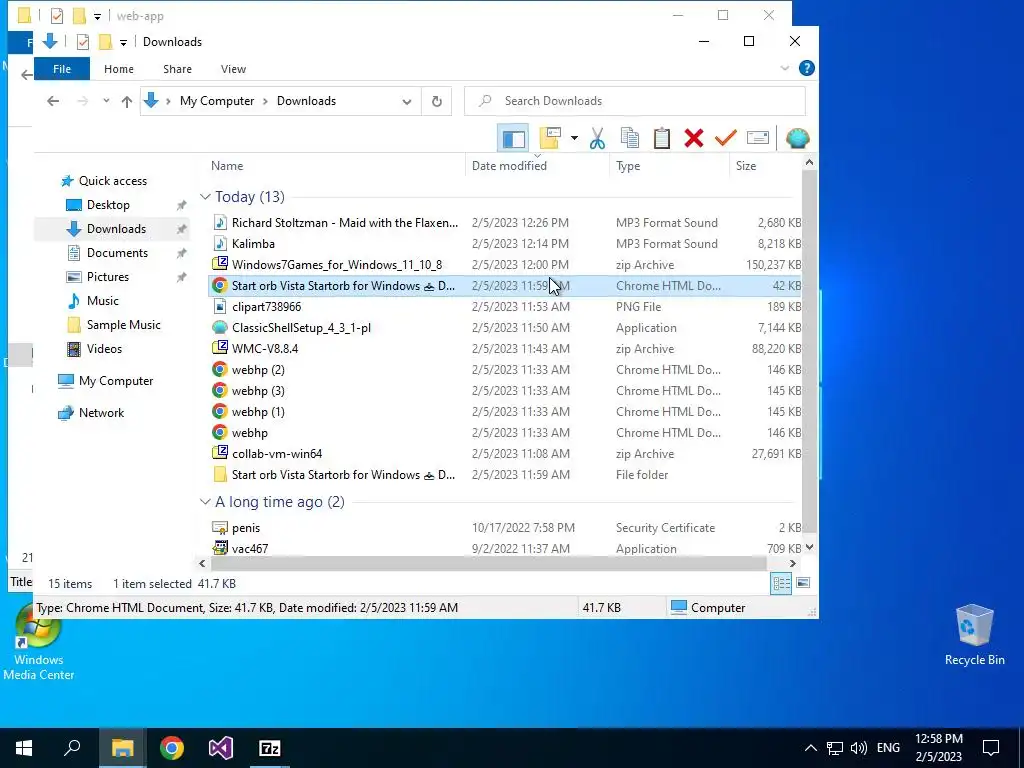Go Back in Downloads window

point(53,101)
